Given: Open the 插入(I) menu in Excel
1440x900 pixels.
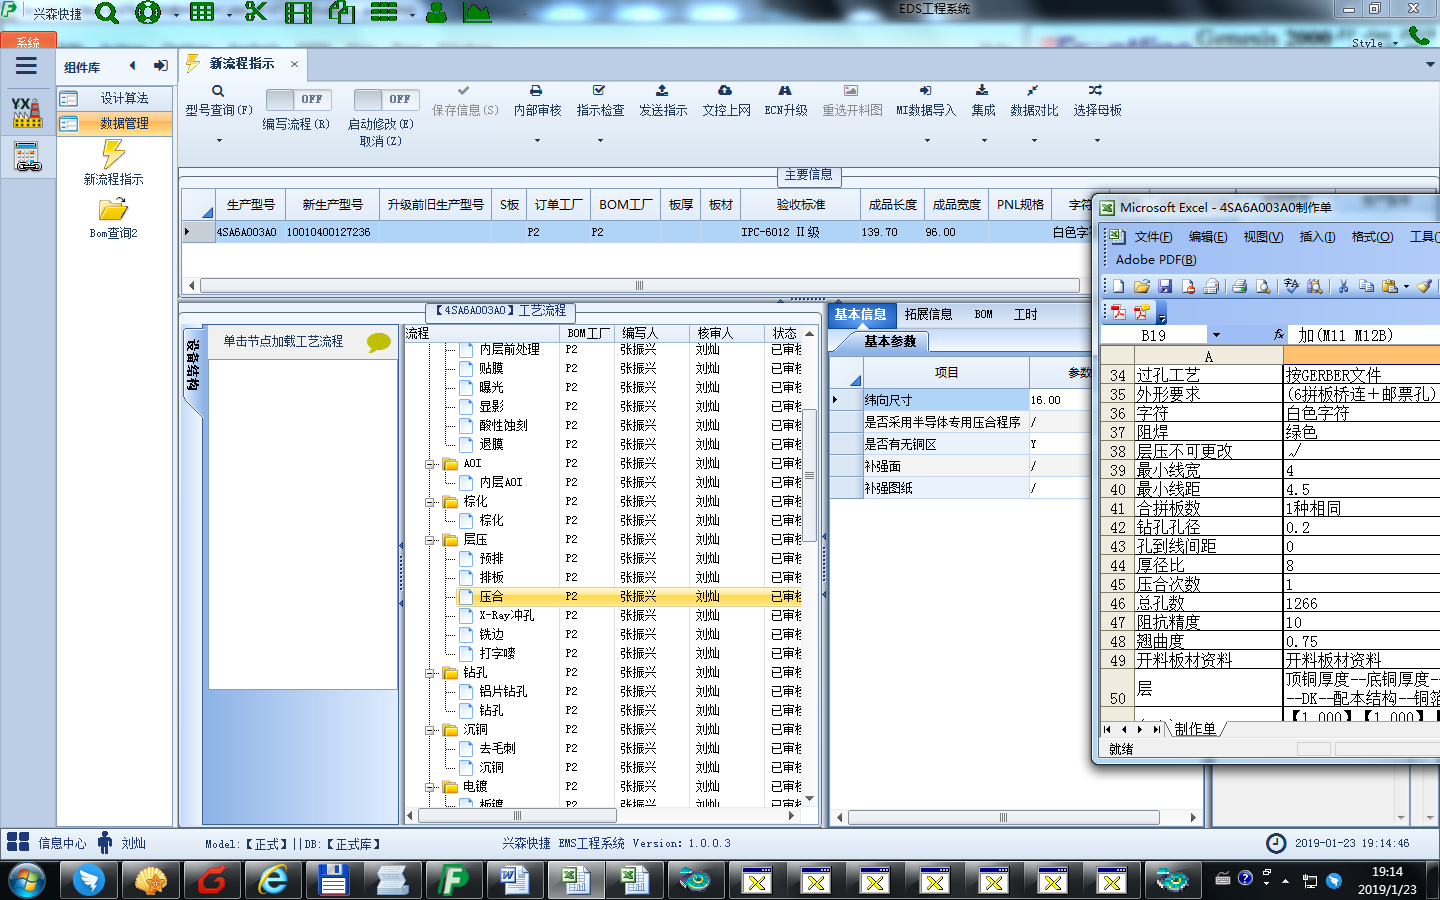Looking at the screenshot, I should 1317,237.
